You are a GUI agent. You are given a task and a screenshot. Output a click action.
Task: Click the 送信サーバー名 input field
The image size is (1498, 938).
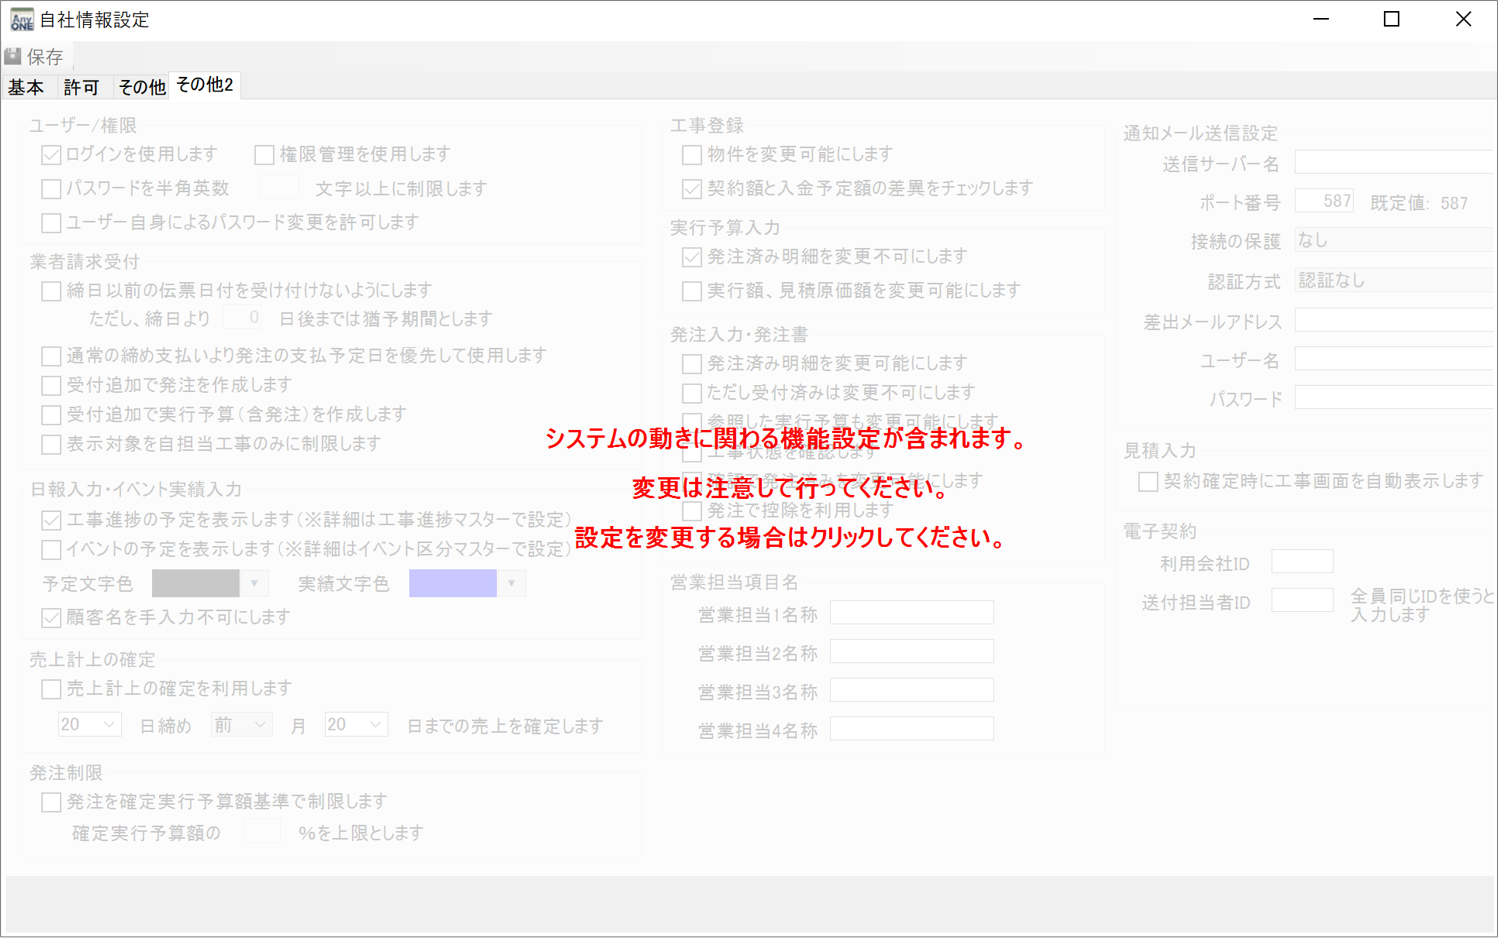(1394, 163)
